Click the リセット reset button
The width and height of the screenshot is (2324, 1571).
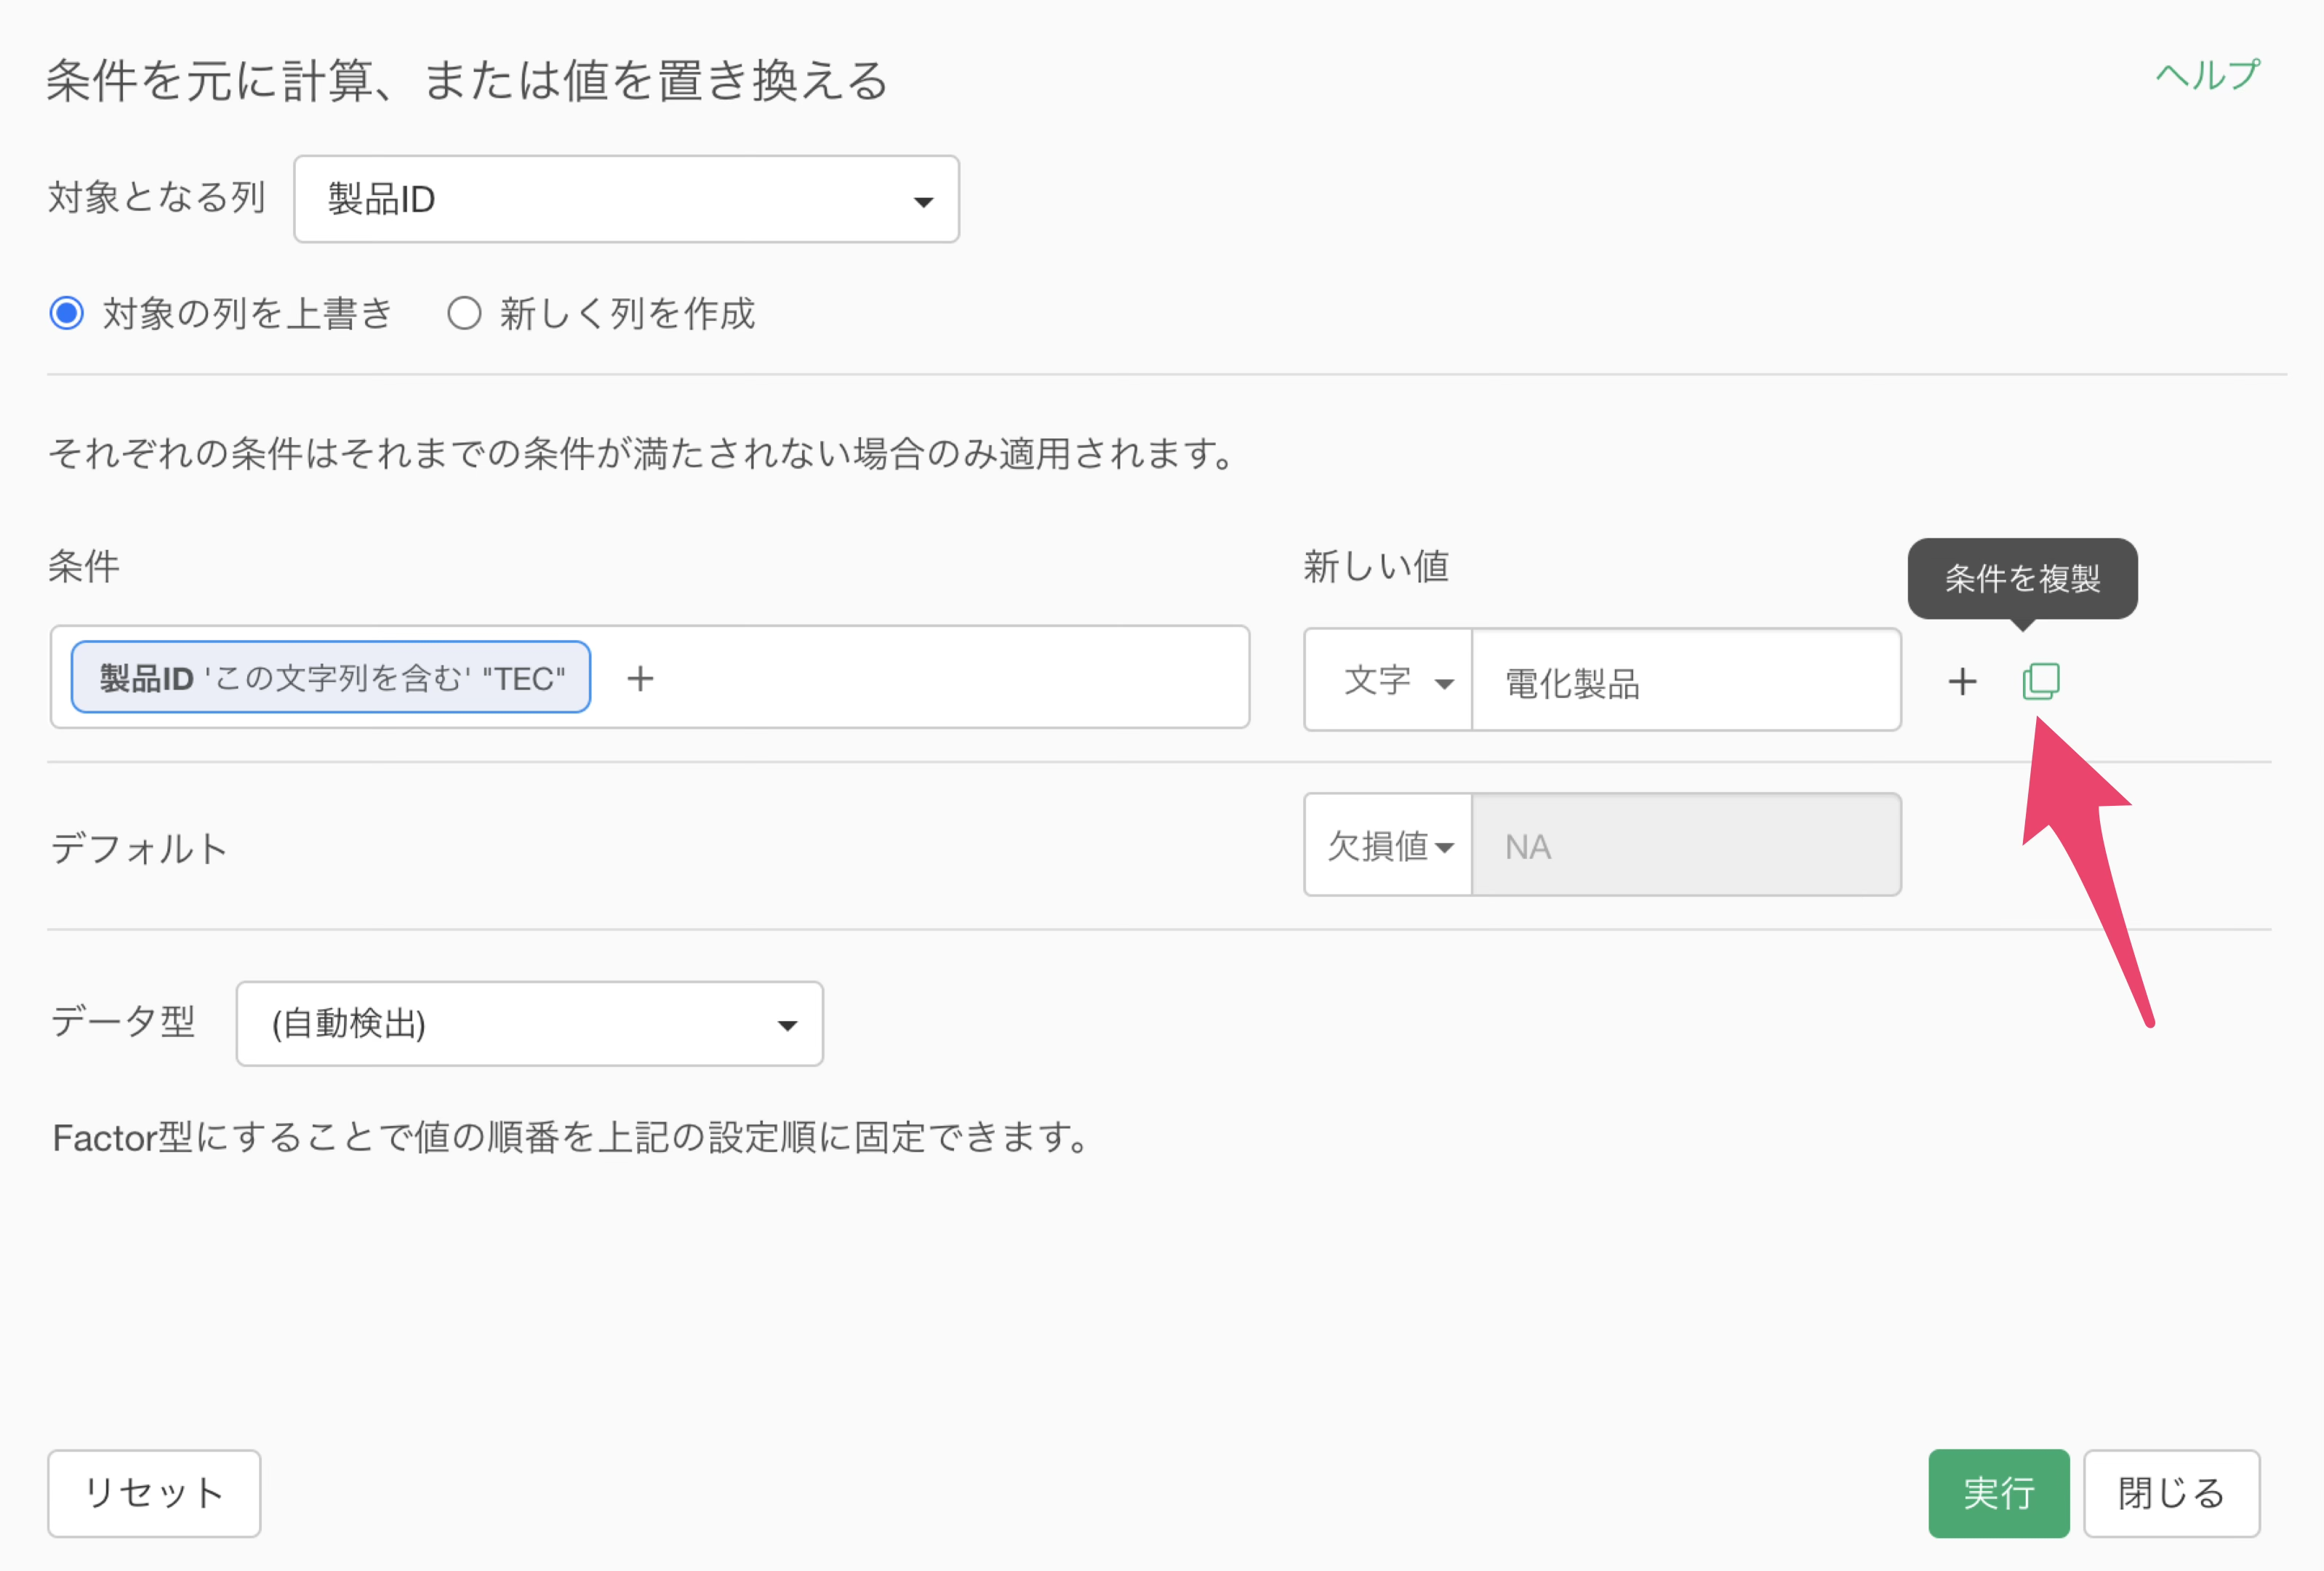pos(154,1493)
